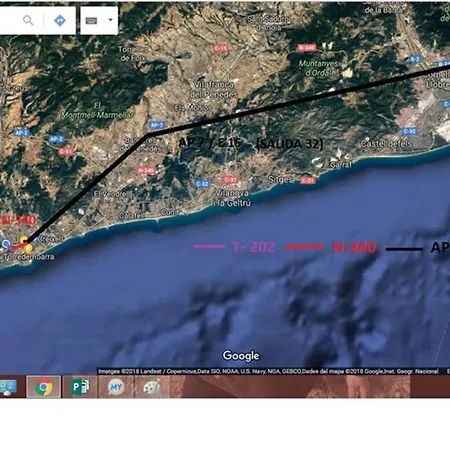Click the magnifying glass search icon
Image resolution: width=450 pixels, height=450 pixels.
pos(28,20)
